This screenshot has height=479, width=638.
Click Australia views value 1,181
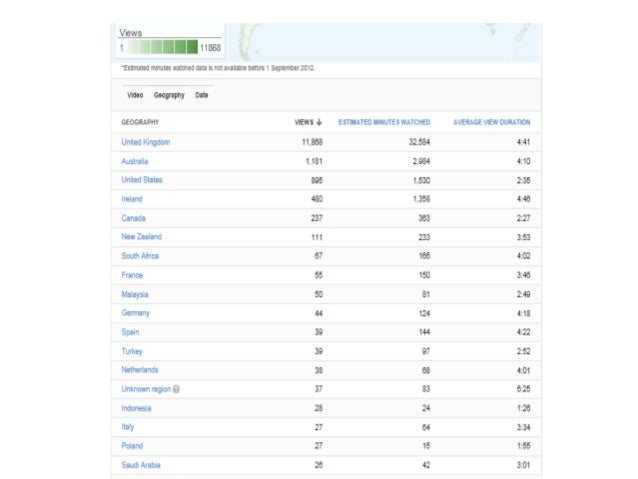tap(314, 161)
